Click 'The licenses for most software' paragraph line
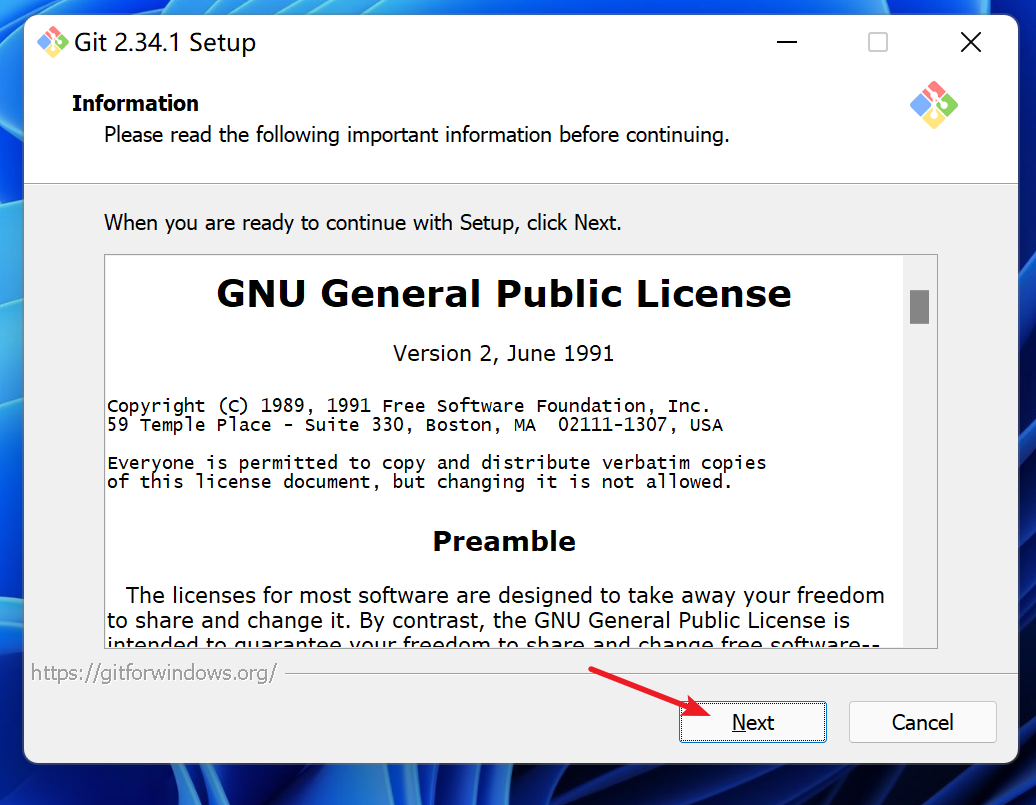This screenshot has height=805, width=1036. 505,595
